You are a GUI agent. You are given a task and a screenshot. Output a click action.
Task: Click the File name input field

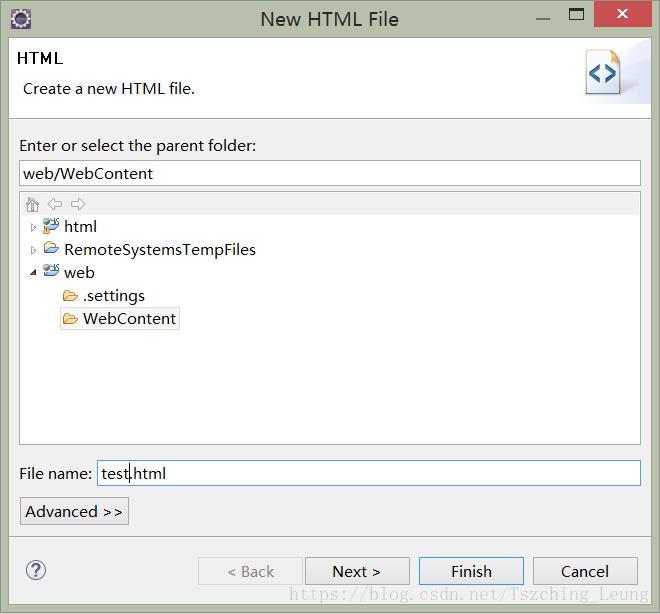tap(369, 473)
